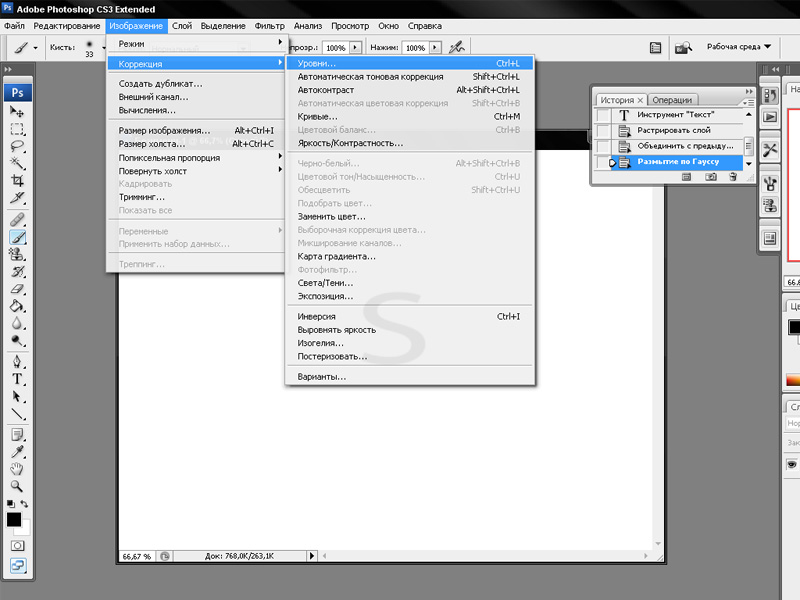Click the black foreground color swatch
The width and height of the screenshot is (800, 600).
click(x=13, y=520)
